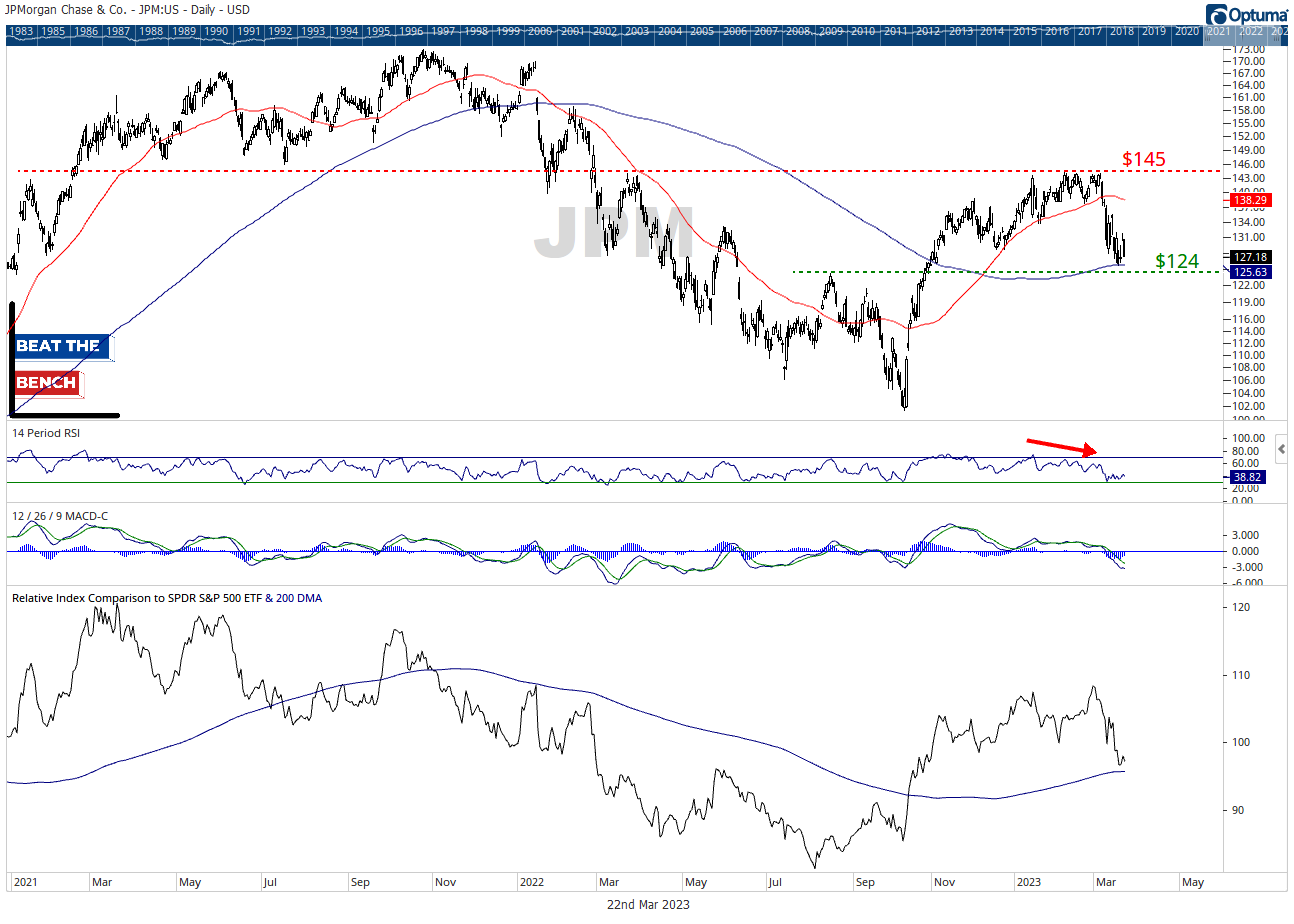Jump to year 2008 in timeline bar
Screen dimensions: 1294x924
click(x=799, y=31)
